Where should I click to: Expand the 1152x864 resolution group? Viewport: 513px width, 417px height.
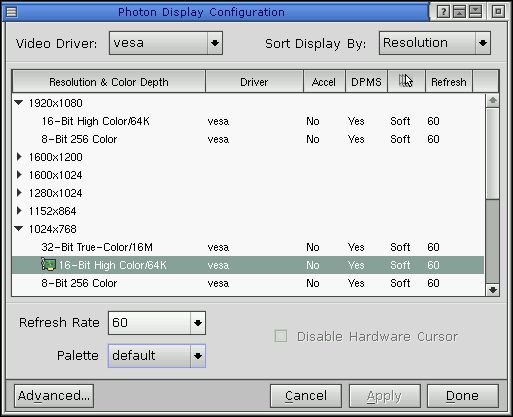pyautogui.click(x=19, y=211)
